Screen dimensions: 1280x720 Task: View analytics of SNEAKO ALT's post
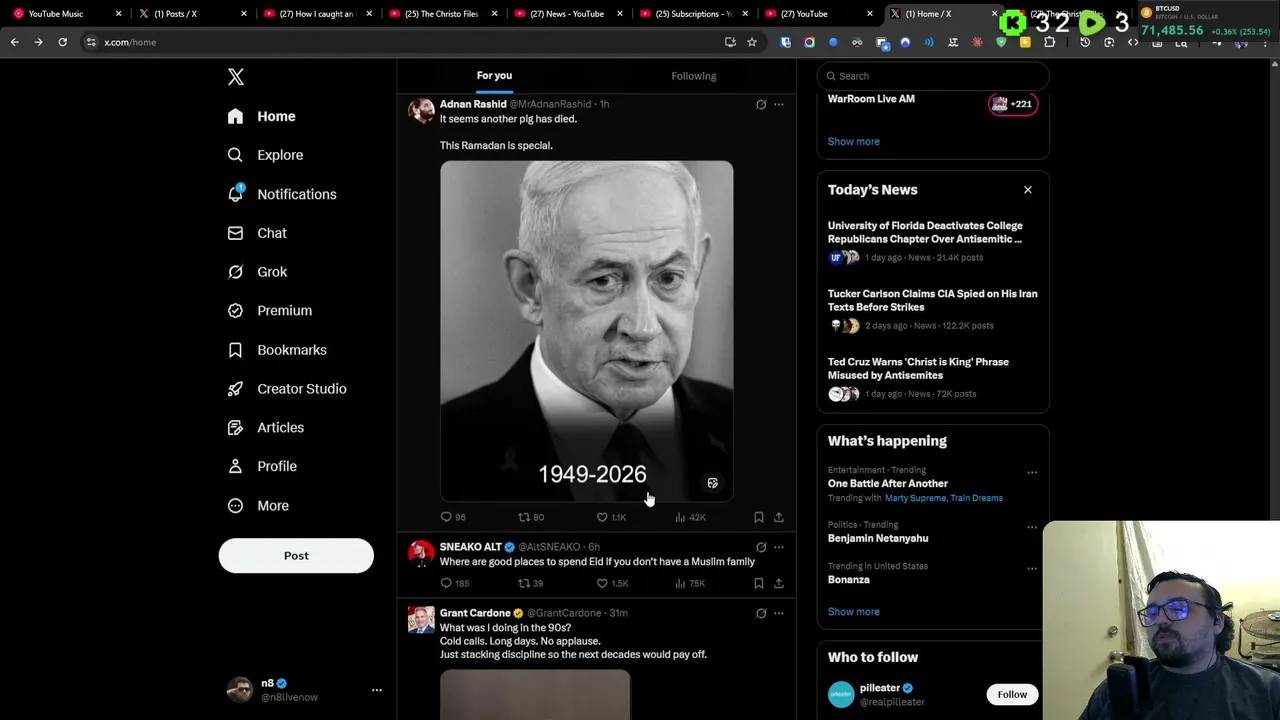click(690, 583)
